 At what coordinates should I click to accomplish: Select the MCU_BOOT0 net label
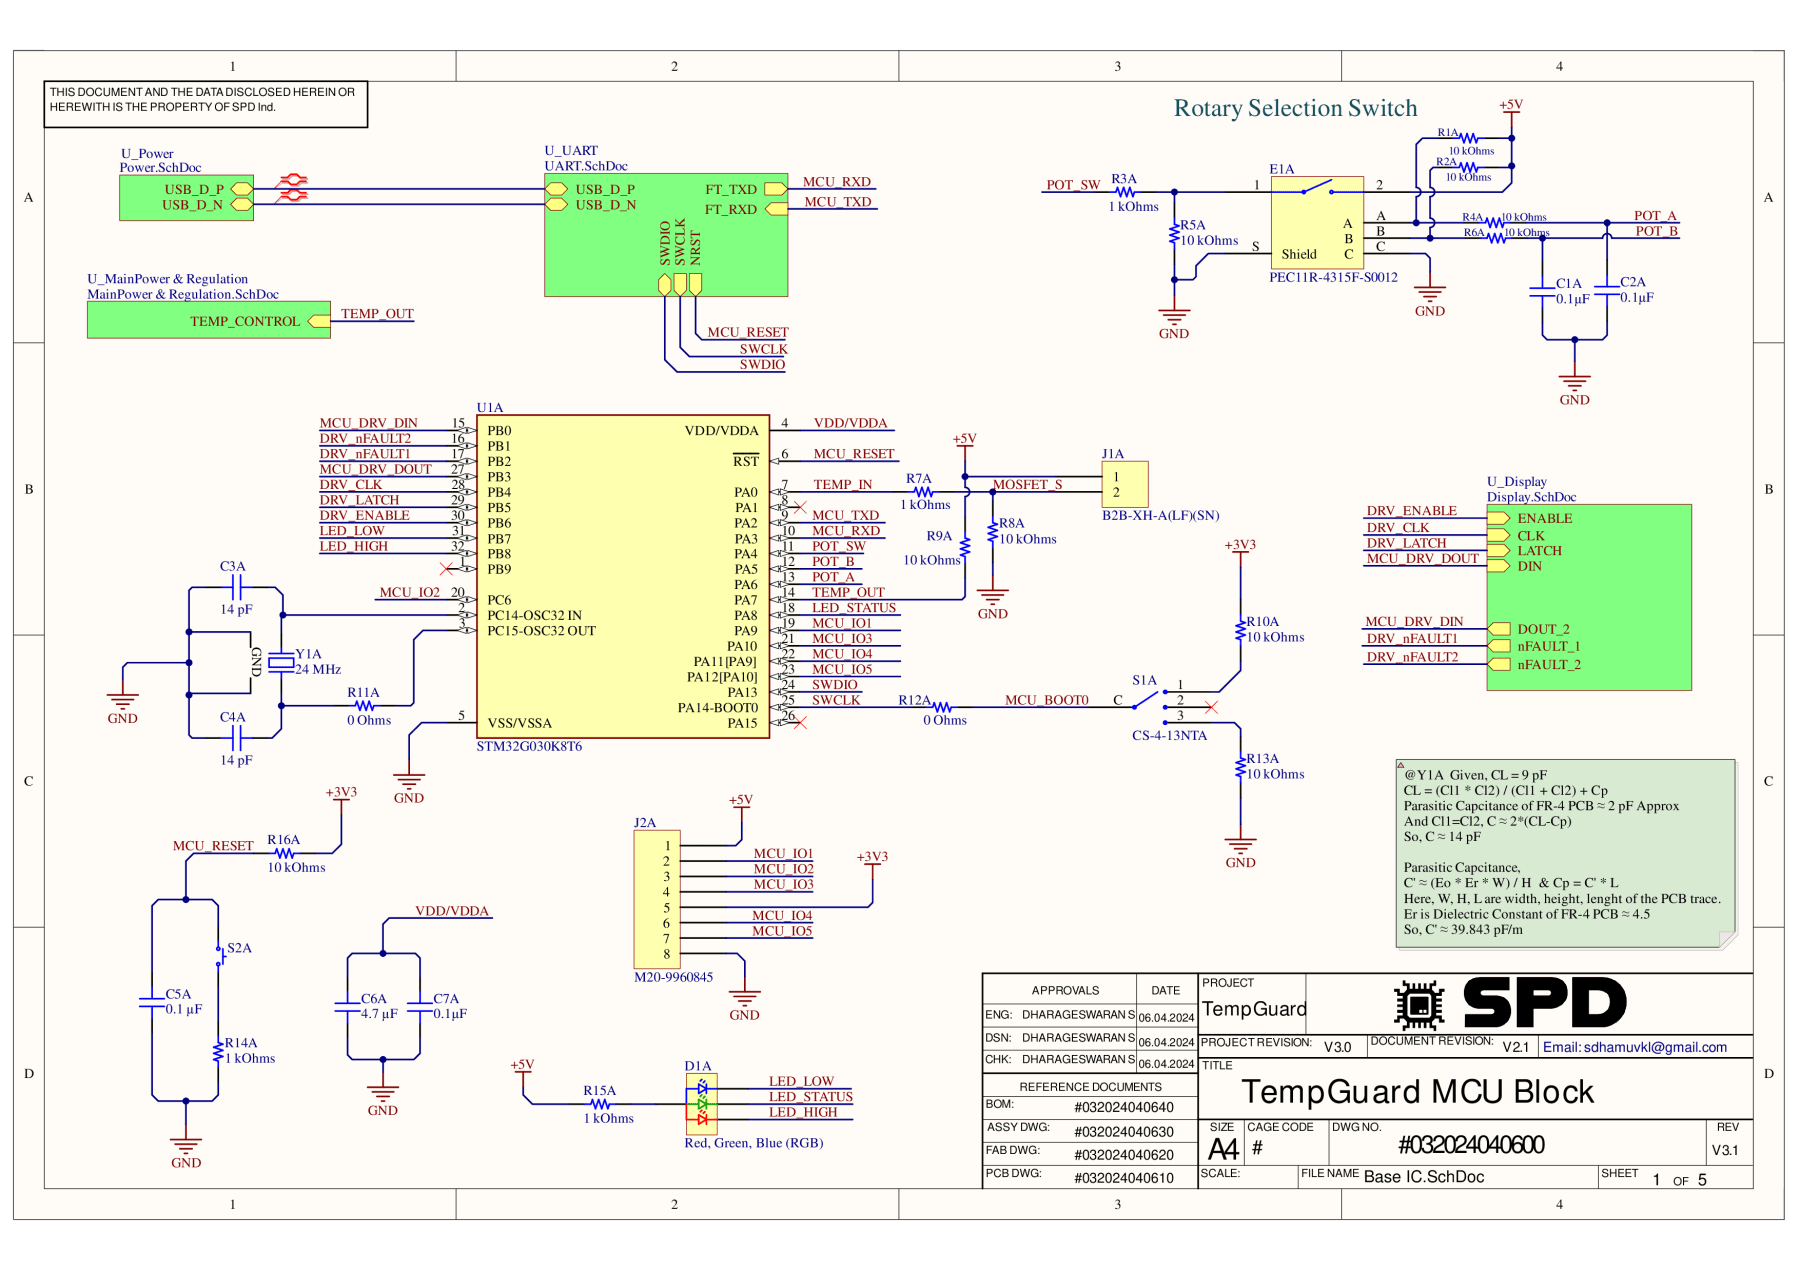pyautogui.click(x=1046, y=700)
